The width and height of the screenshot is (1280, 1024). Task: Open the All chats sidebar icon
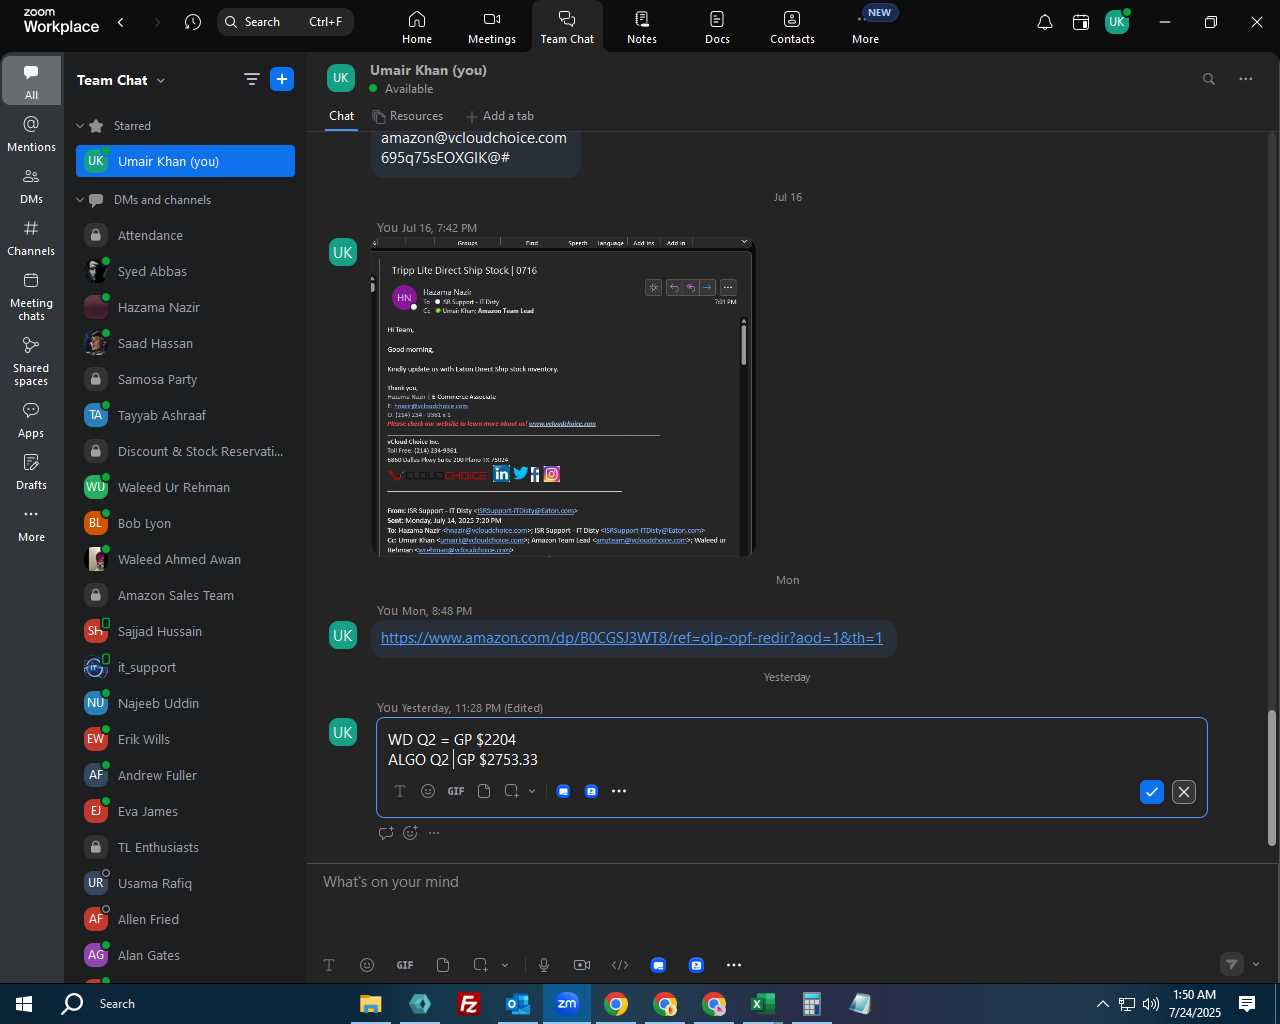coord(31,81)
